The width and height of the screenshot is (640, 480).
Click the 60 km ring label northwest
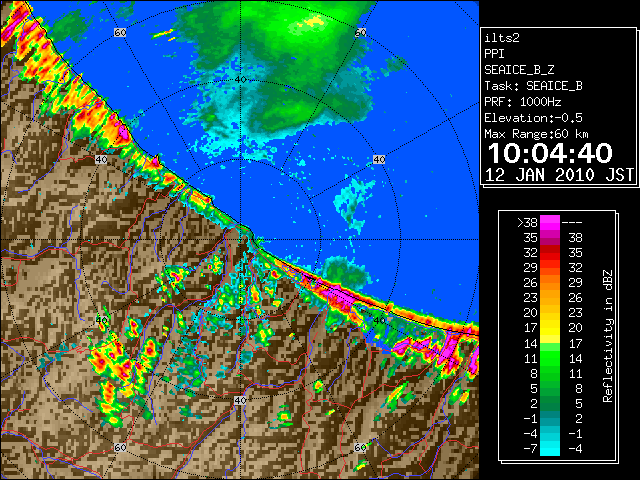pyautogui.click(x=120, y=33)
